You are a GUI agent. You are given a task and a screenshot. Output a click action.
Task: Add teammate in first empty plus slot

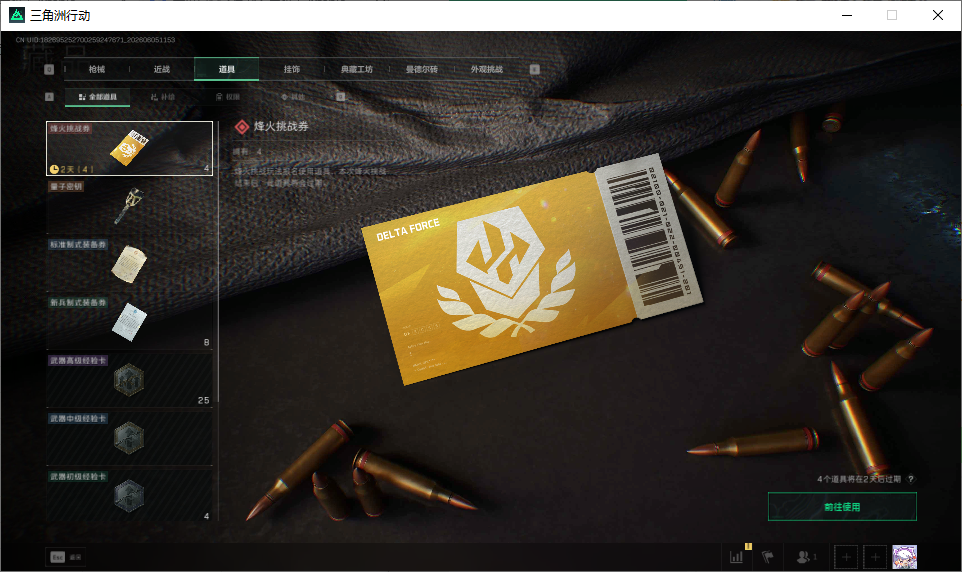(846, 557)
